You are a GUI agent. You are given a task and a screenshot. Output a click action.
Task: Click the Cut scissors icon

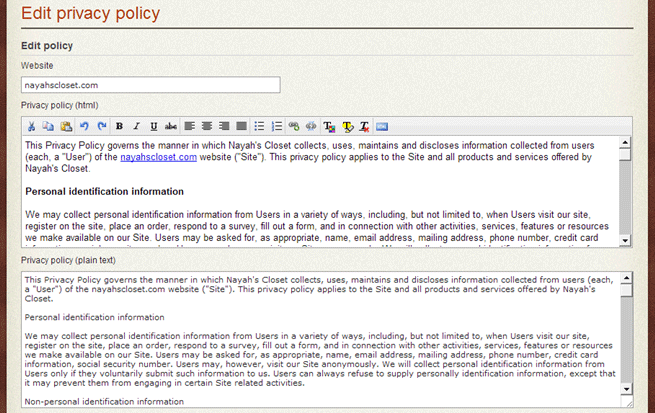[31, 126]
